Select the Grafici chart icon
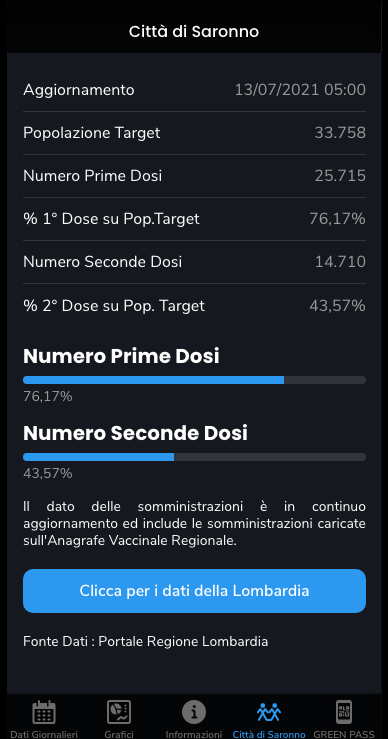 (x=119, y=712)
